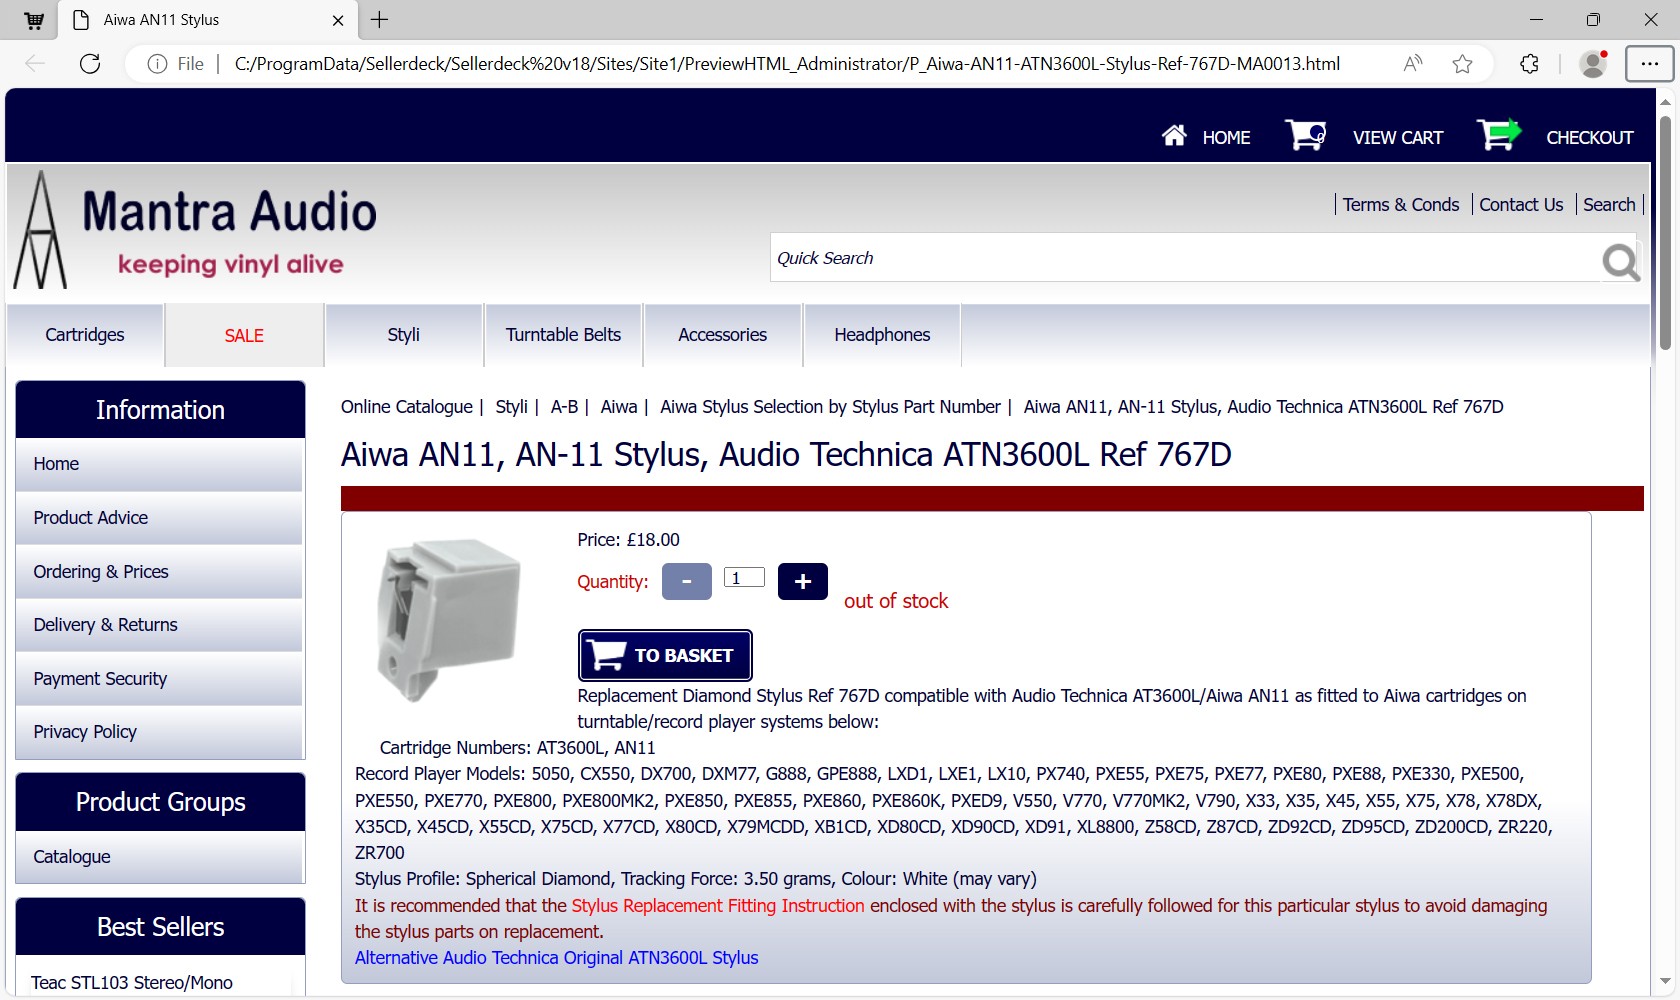The height and width of the screenshot is (1000, 1680).
Task: Add this page to favorites
Action: pos(1462,64)
